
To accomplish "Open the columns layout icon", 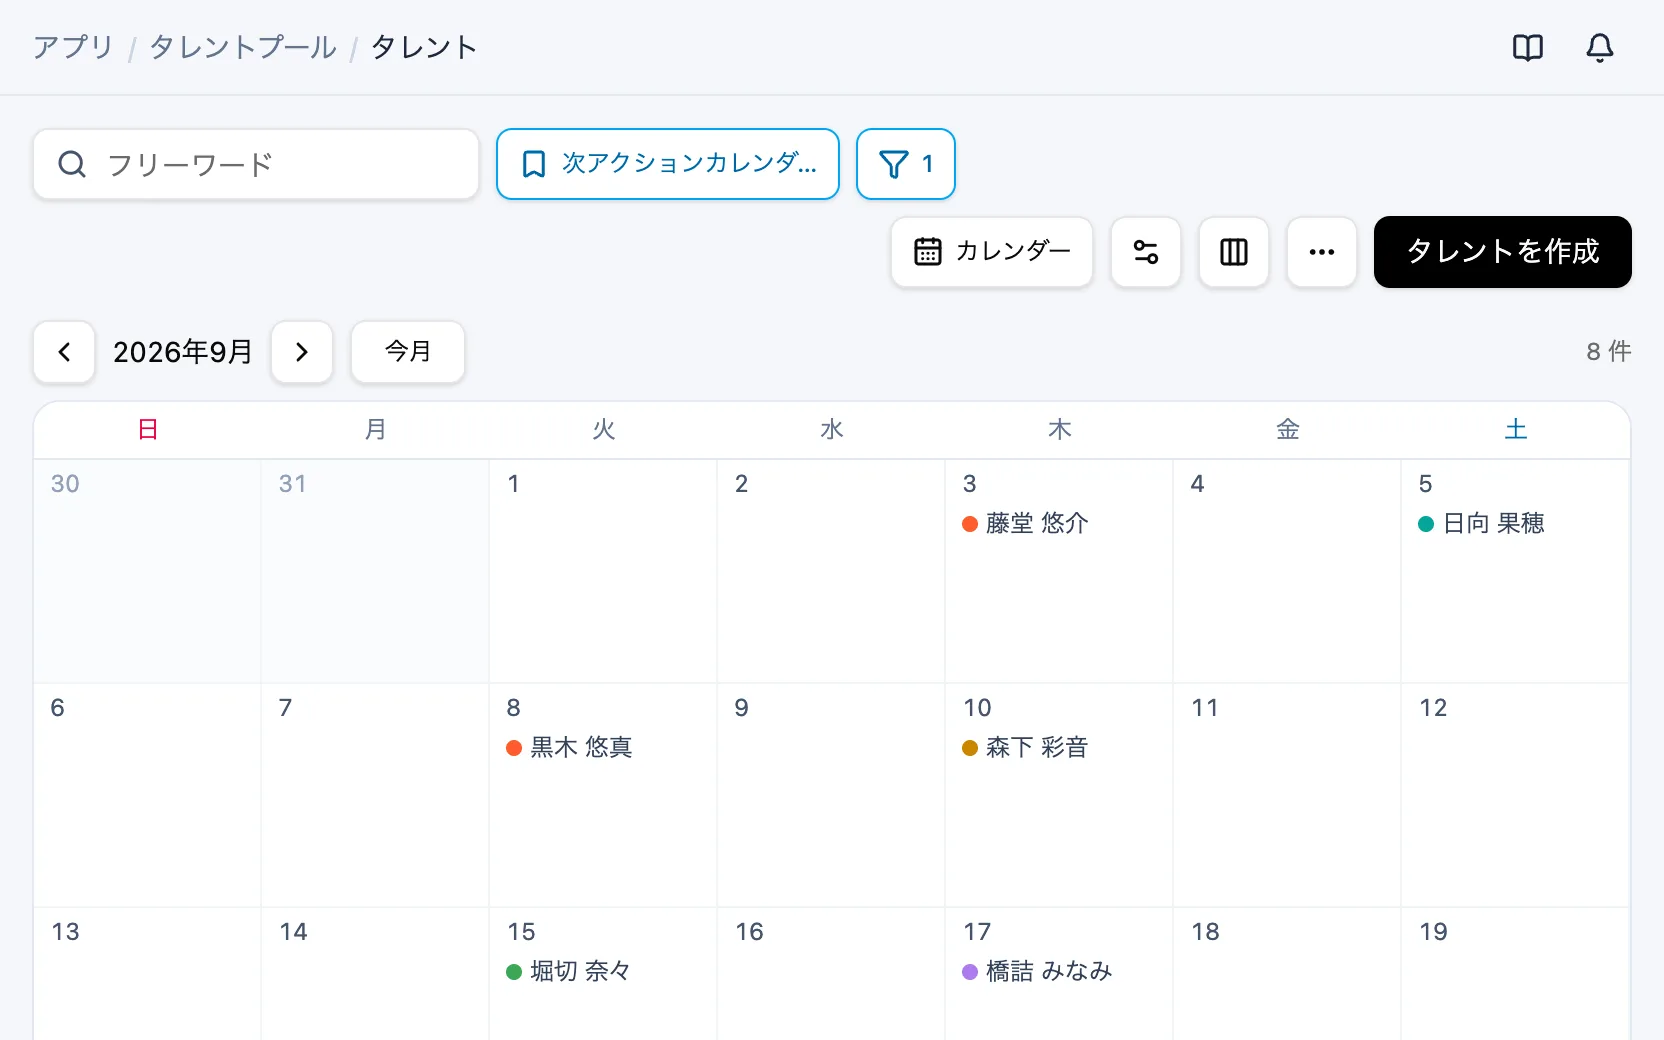I will (1234, 252).
